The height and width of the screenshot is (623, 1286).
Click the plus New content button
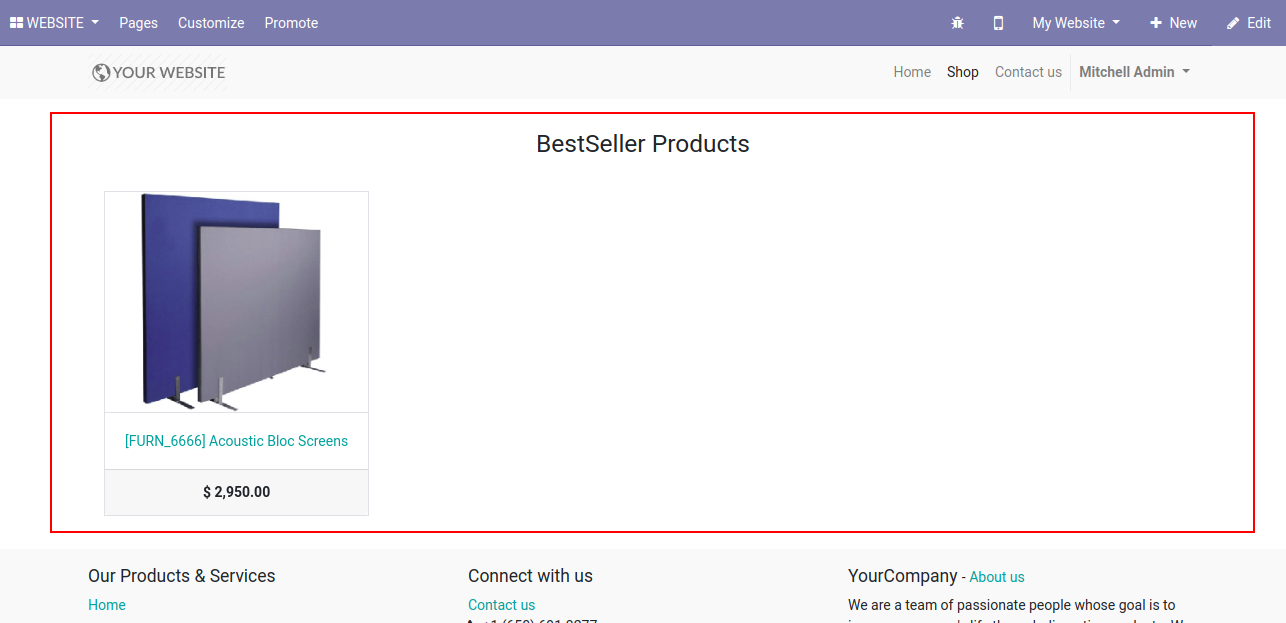(1173, 23)
